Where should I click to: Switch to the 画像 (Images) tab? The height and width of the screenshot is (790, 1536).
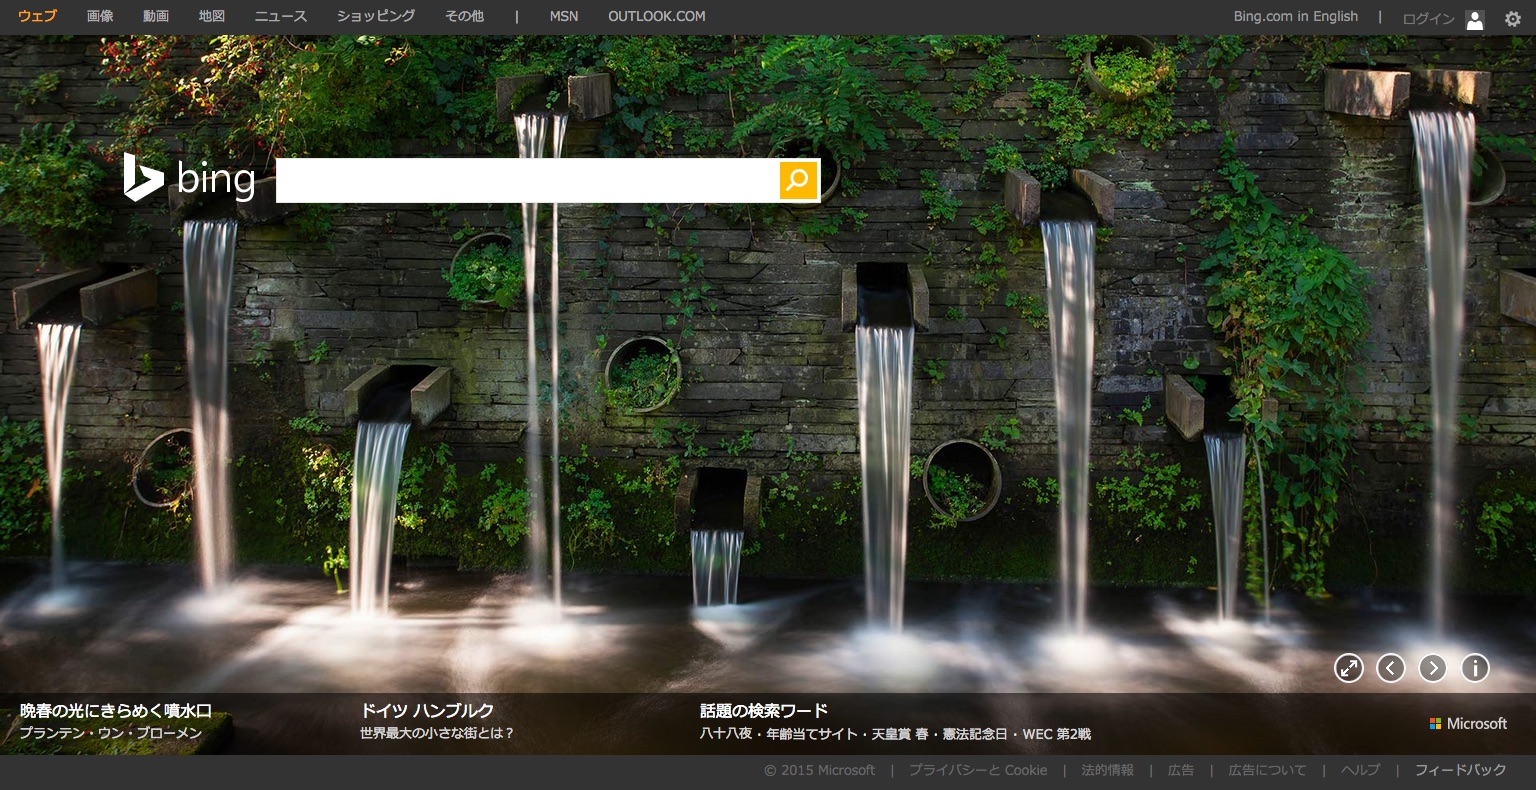pos(100,16)
